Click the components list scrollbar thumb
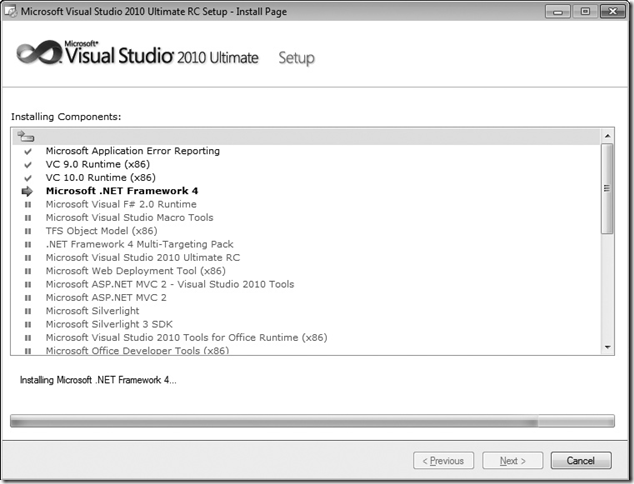Screen dimensions: 634x484 pos(607,189)
